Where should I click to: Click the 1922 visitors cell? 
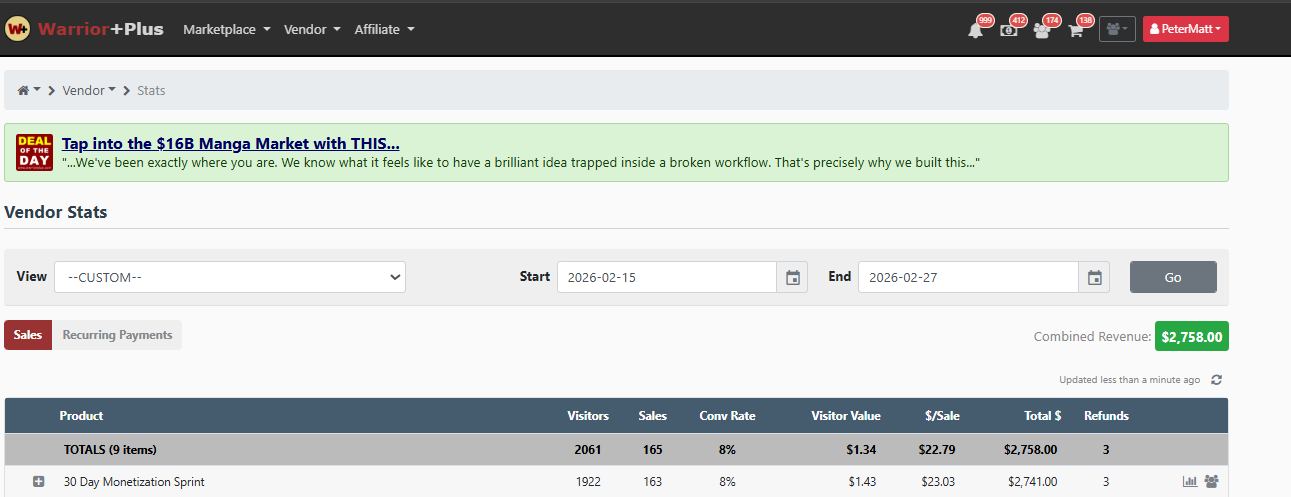[x=589, y=482]
